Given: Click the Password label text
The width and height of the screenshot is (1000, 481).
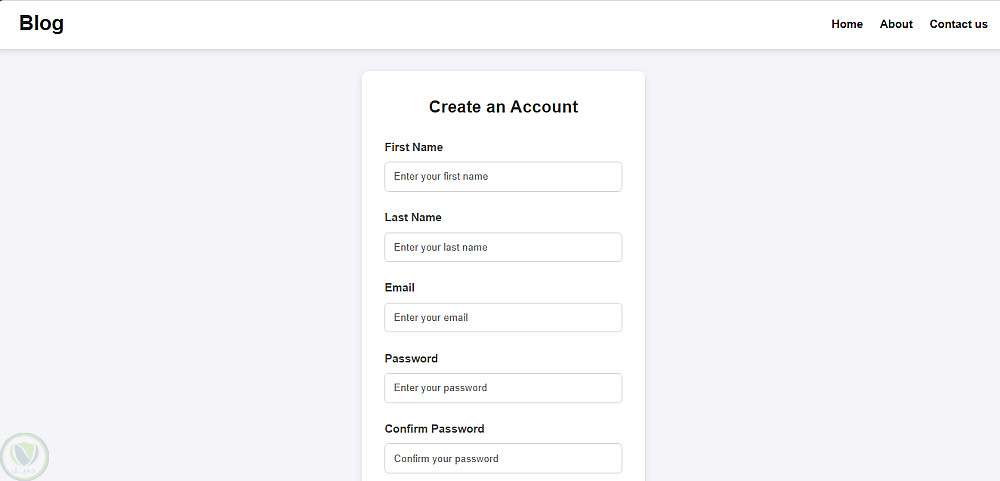Looking at the screenshot, I should [411, 358].
